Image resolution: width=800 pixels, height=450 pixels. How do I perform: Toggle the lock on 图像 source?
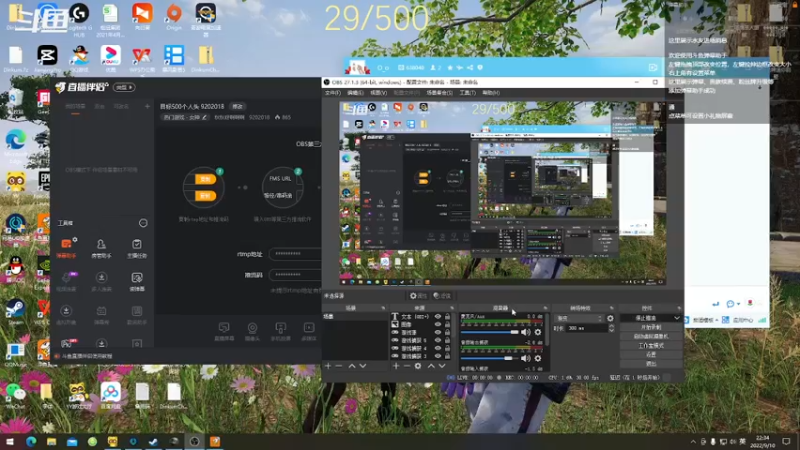(447, 324)
